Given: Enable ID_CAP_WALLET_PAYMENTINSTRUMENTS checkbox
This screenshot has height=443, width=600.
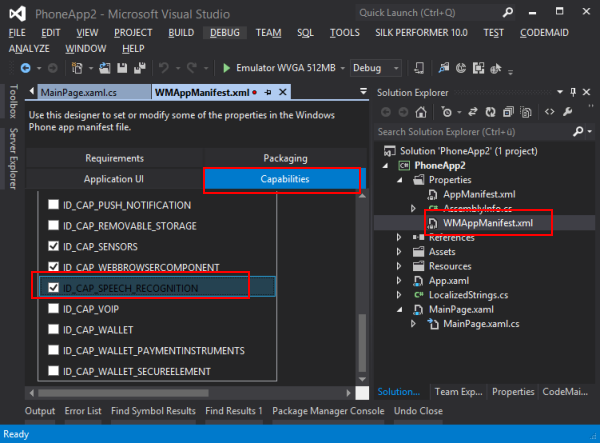Looking at the screenshot, I should [x=54, y=350].
